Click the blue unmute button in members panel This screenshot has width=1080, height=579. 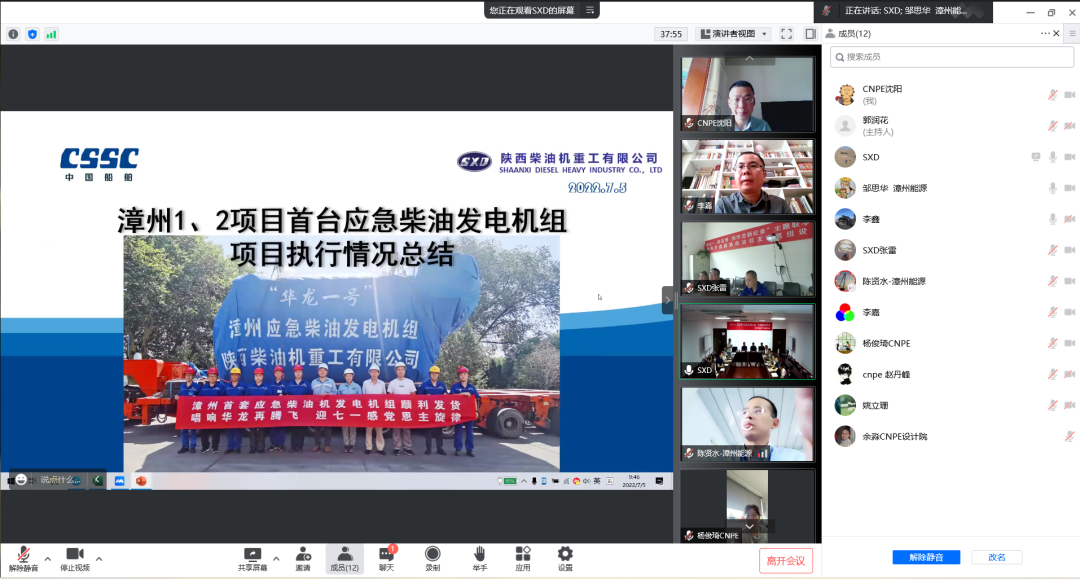[x=926, y=557]
